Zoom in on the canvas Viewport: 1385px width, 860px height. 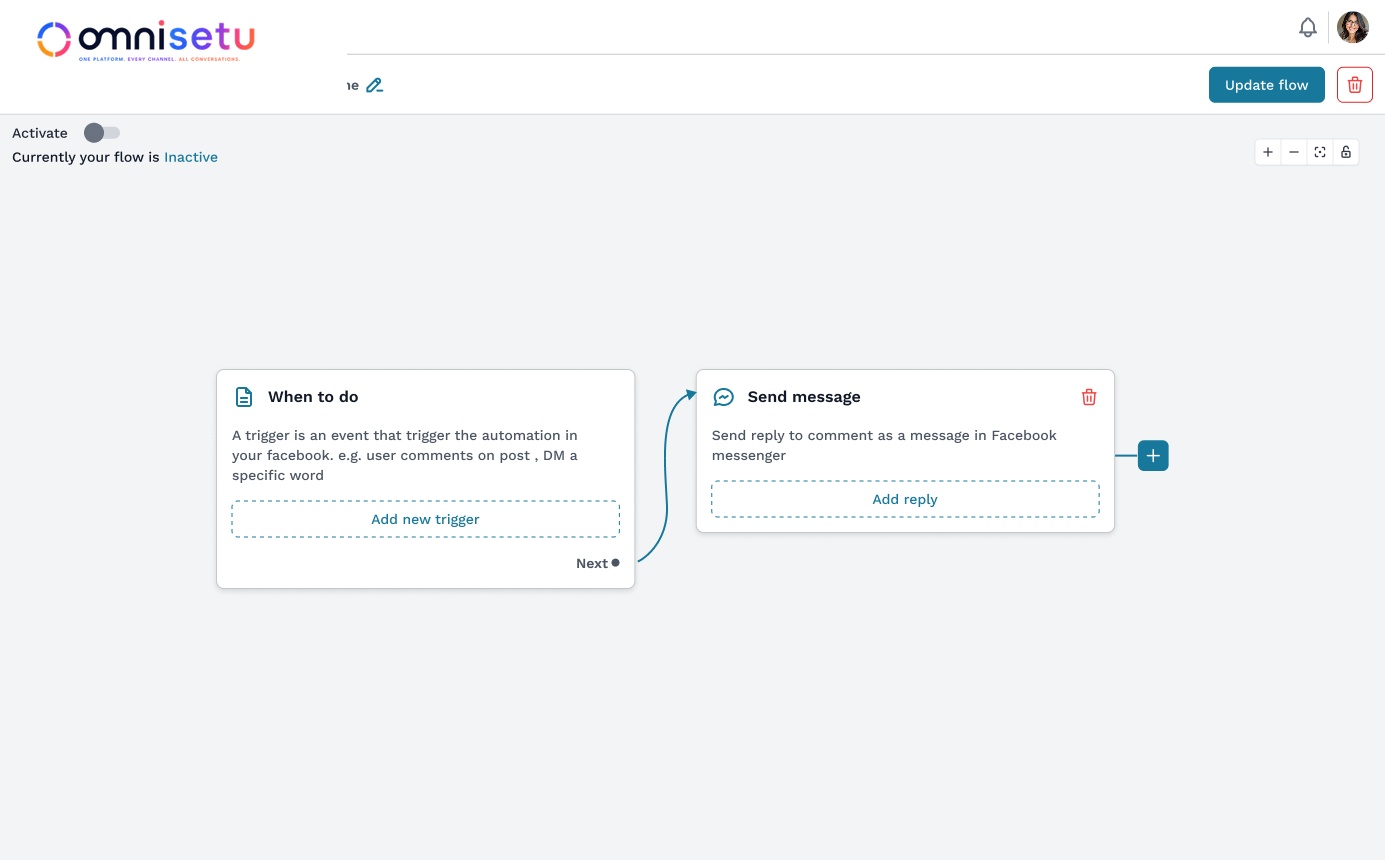coord(1268,152)
